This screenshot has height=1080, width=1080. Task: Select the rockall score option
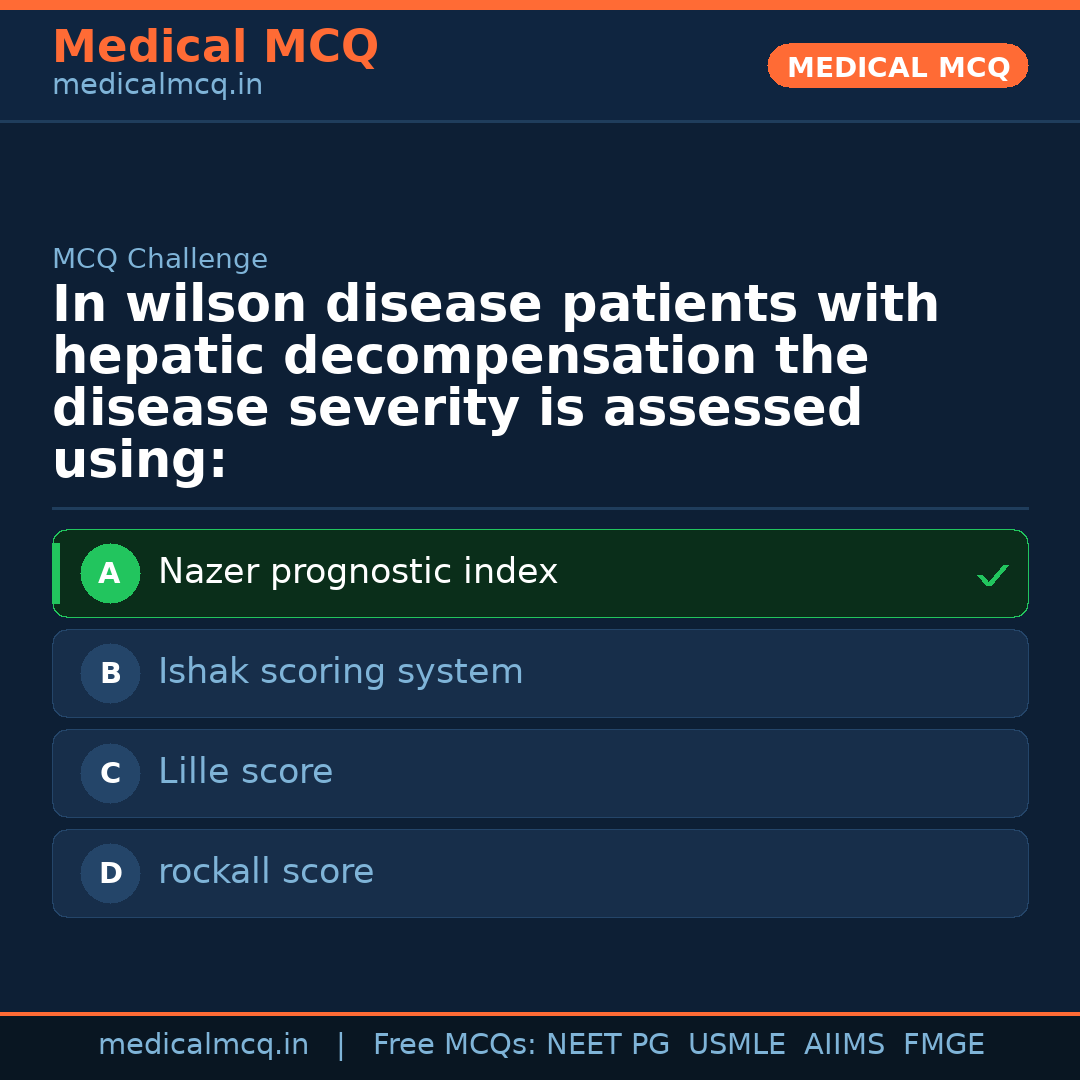[266, 872]
